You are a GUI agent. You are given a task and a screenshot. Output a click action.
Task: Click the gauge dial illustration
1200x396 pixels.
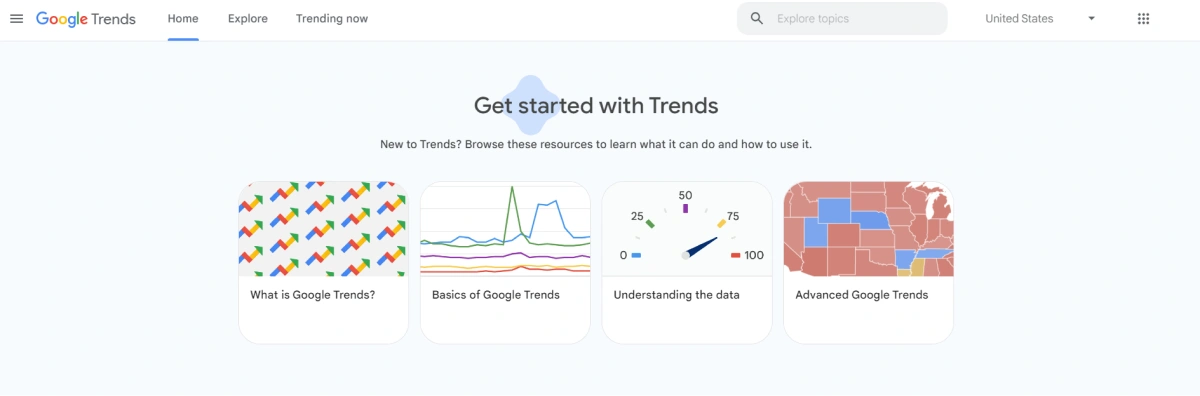687,229
